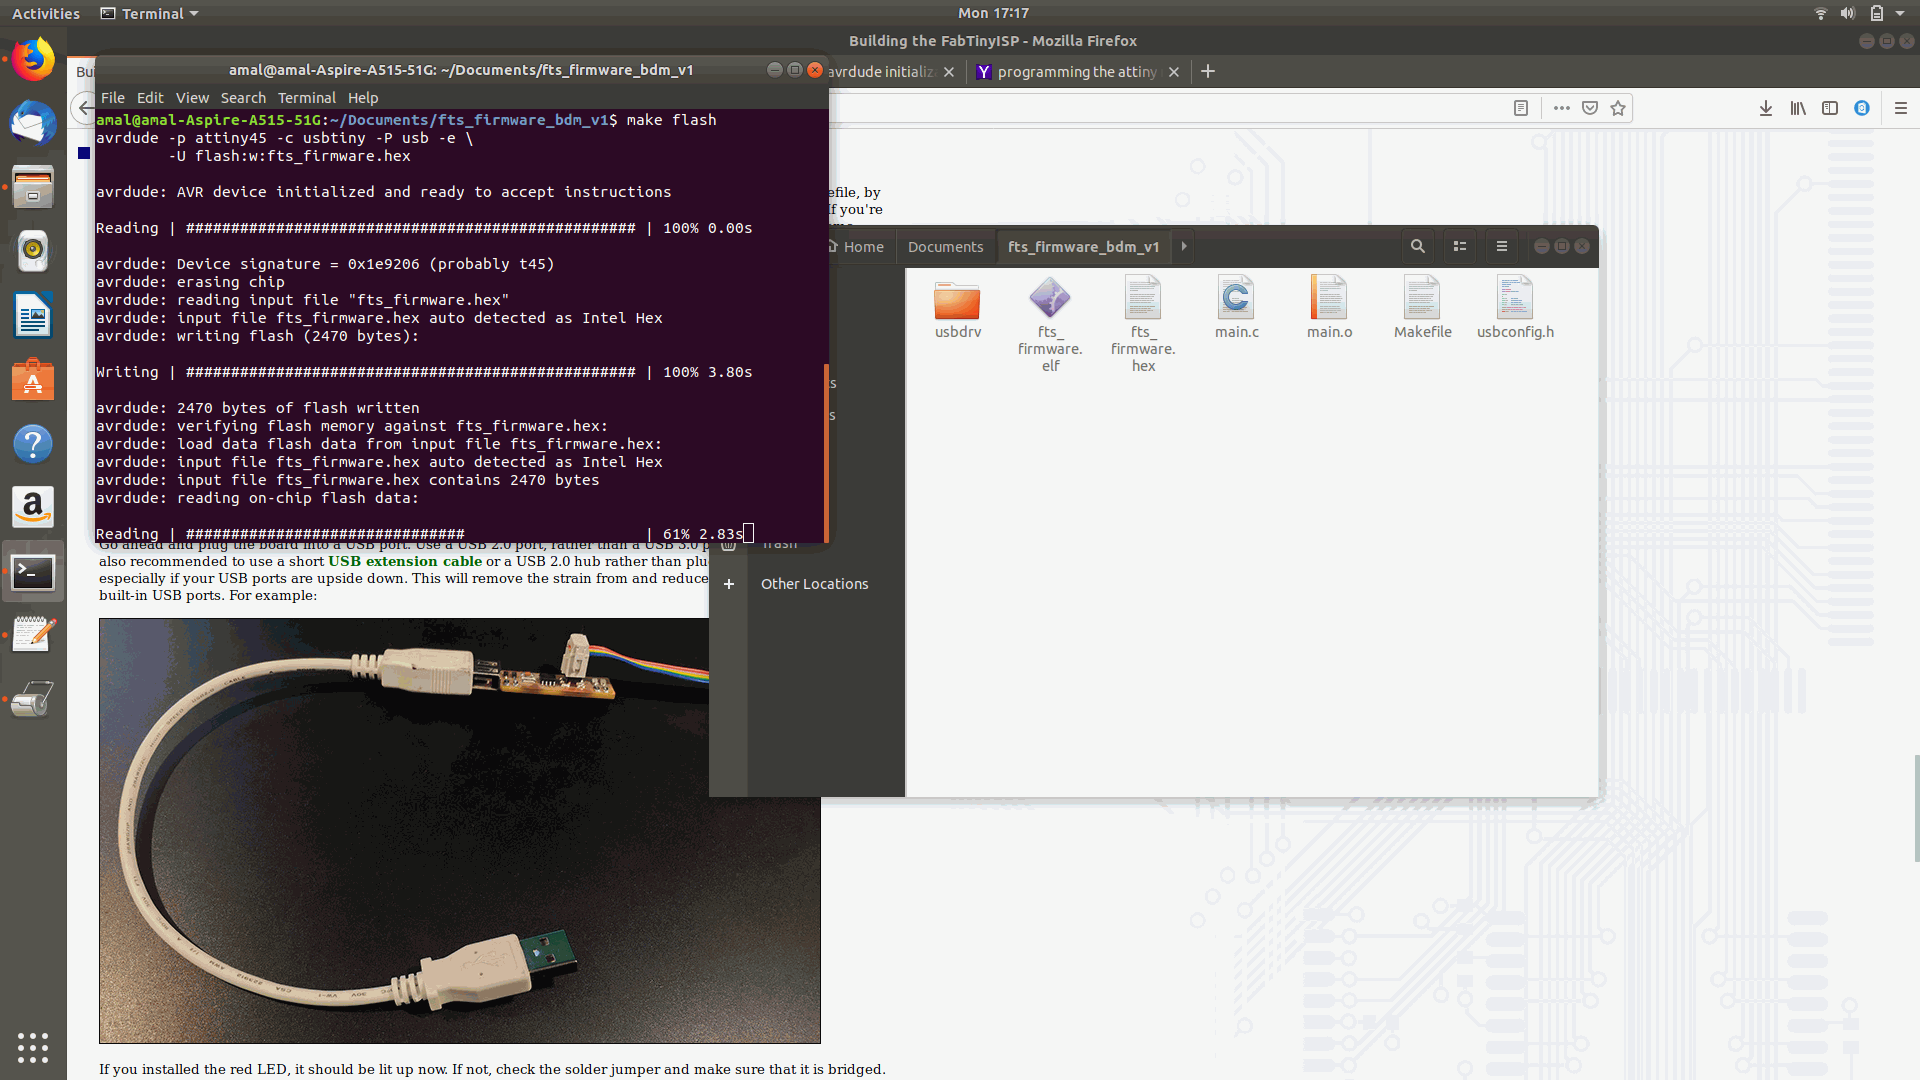Switch to the 'programming the attiny' tab
Image resolution: width=1920 pixels, height=1080 pixels.
1076,72
